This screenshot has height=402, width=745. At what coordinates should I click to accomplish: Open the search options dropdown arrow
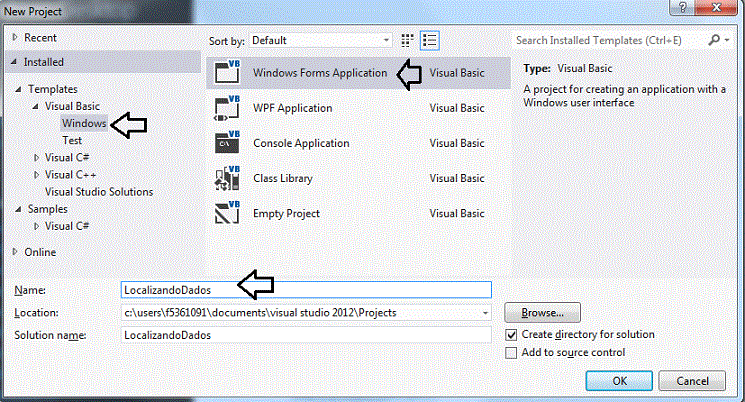click(727, 40)
